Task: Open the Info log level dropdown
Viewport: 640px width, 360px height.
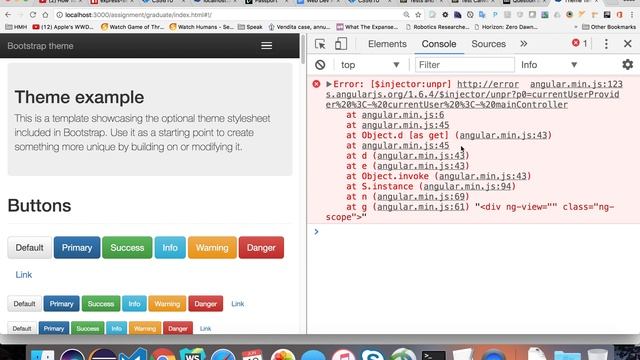Action: [549, 64]
